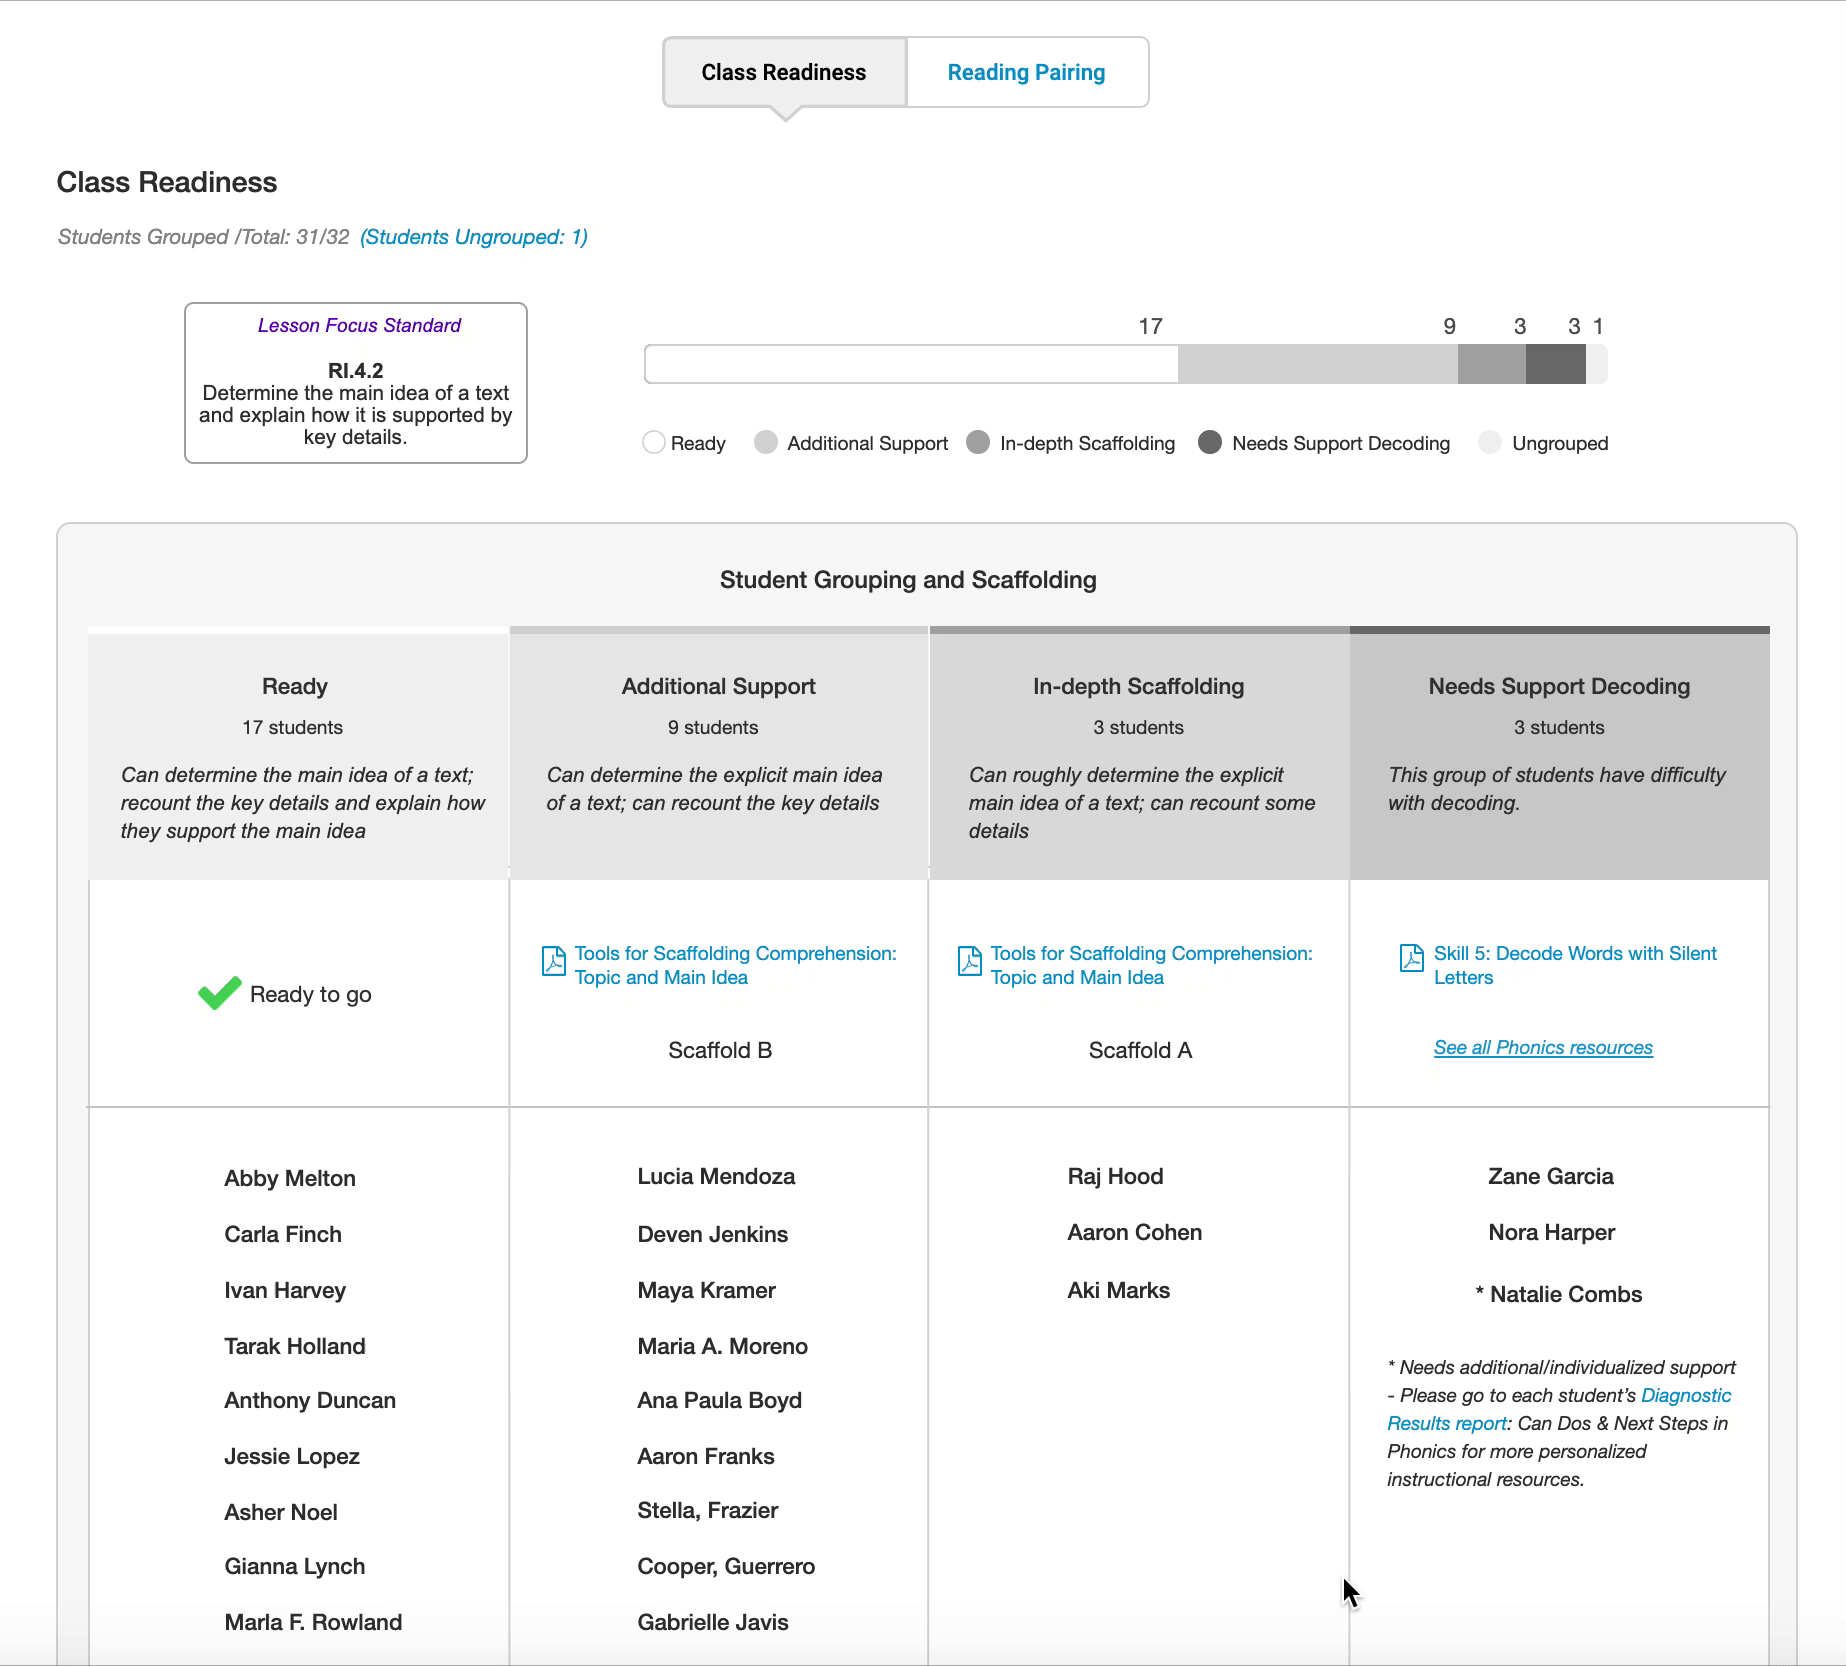Open the Students Ungrouped: 1 link
This screenshot has width=1846, height=1666.
tap(474, 237)
